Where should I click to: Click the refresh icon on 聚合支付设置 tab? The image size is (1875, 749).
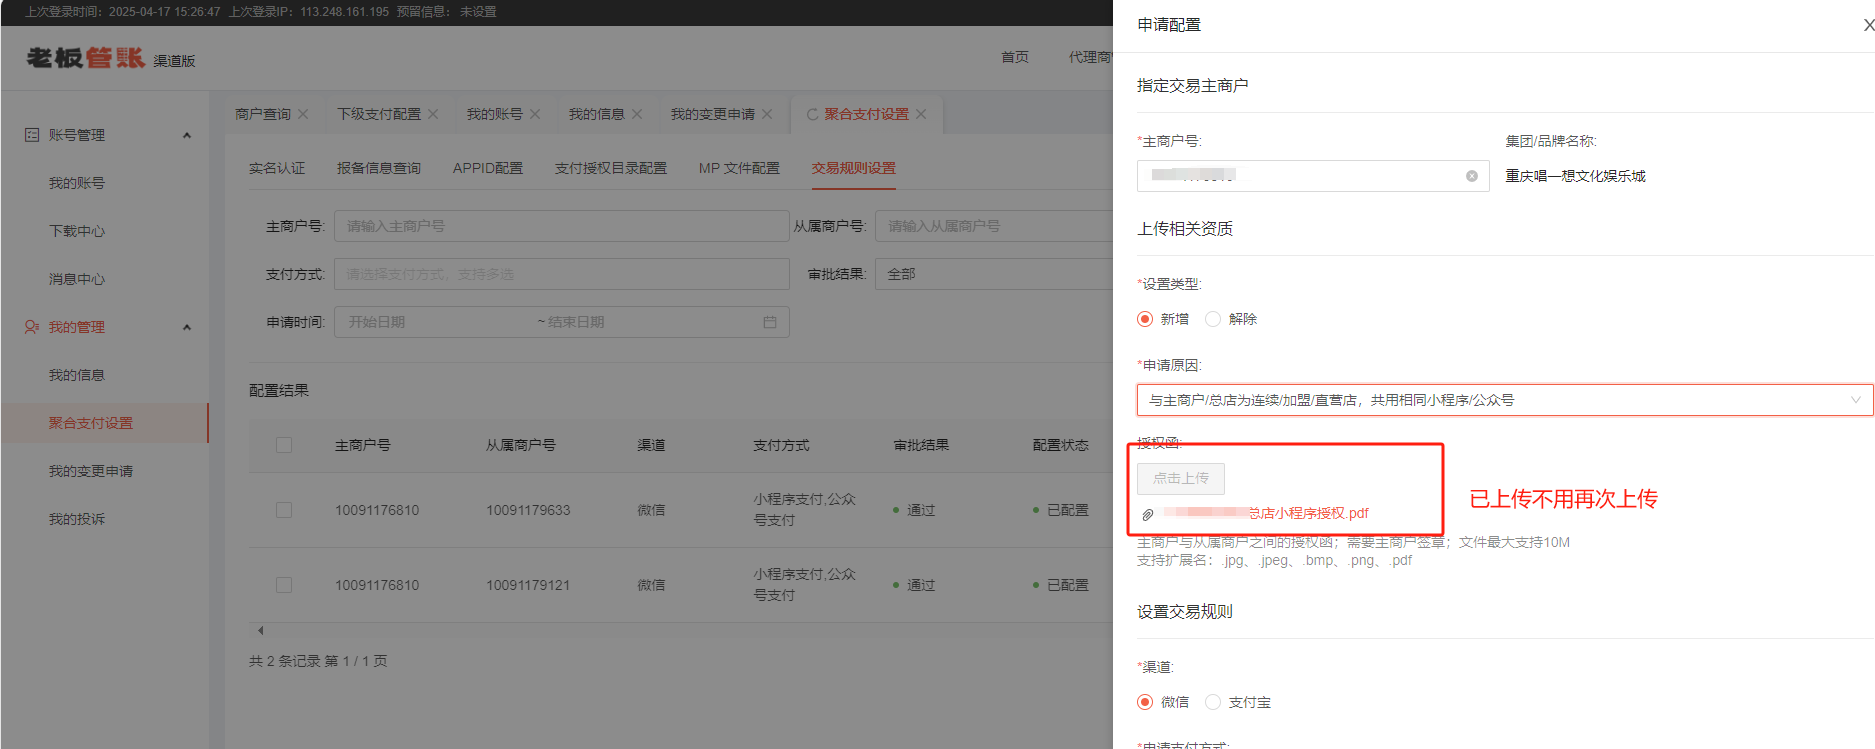pos(812,114)
